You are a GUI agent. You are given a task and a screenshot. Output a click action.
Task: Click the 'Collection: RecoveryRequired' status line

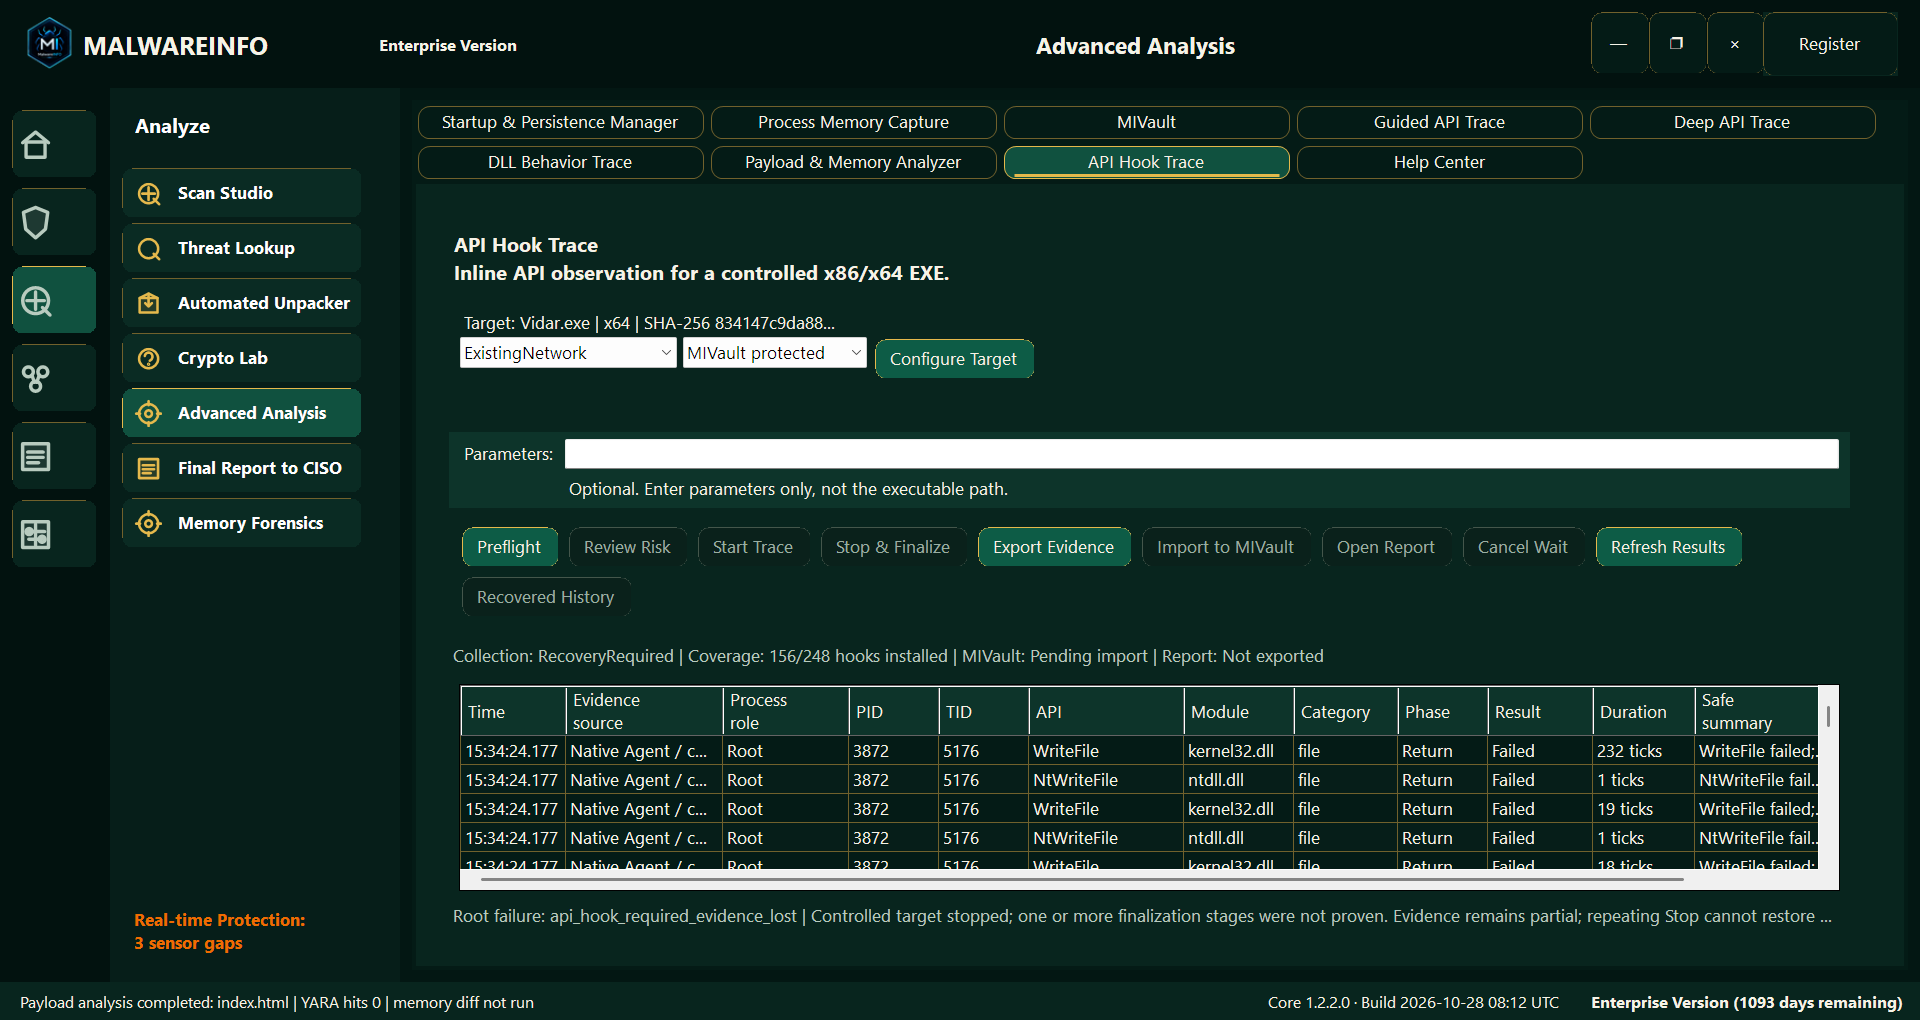click(888, 656)
